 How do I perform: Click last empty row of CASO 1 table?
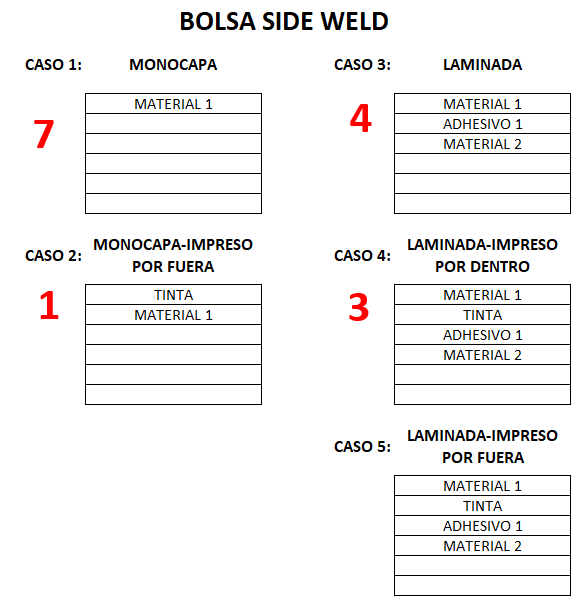(x=173, y=204)
